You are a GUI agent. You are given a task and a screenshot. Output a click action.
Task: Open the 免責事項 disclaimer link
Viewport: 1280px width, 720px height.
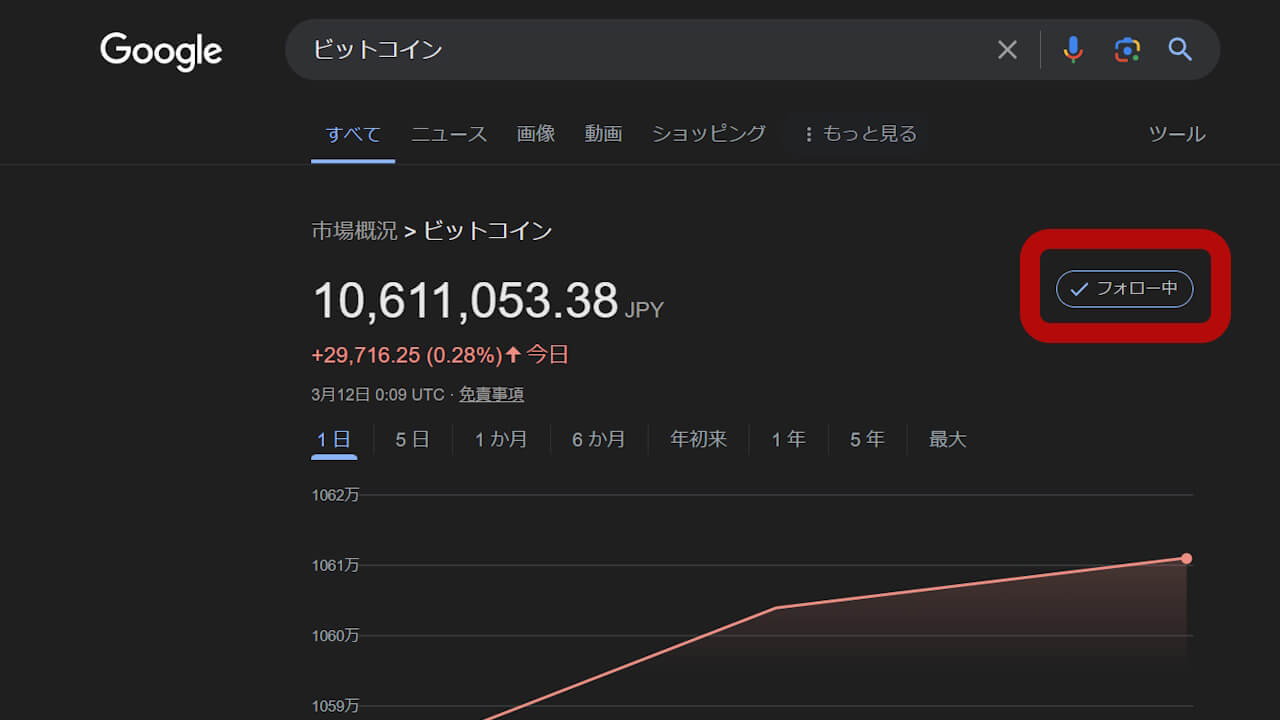point(491,395)
